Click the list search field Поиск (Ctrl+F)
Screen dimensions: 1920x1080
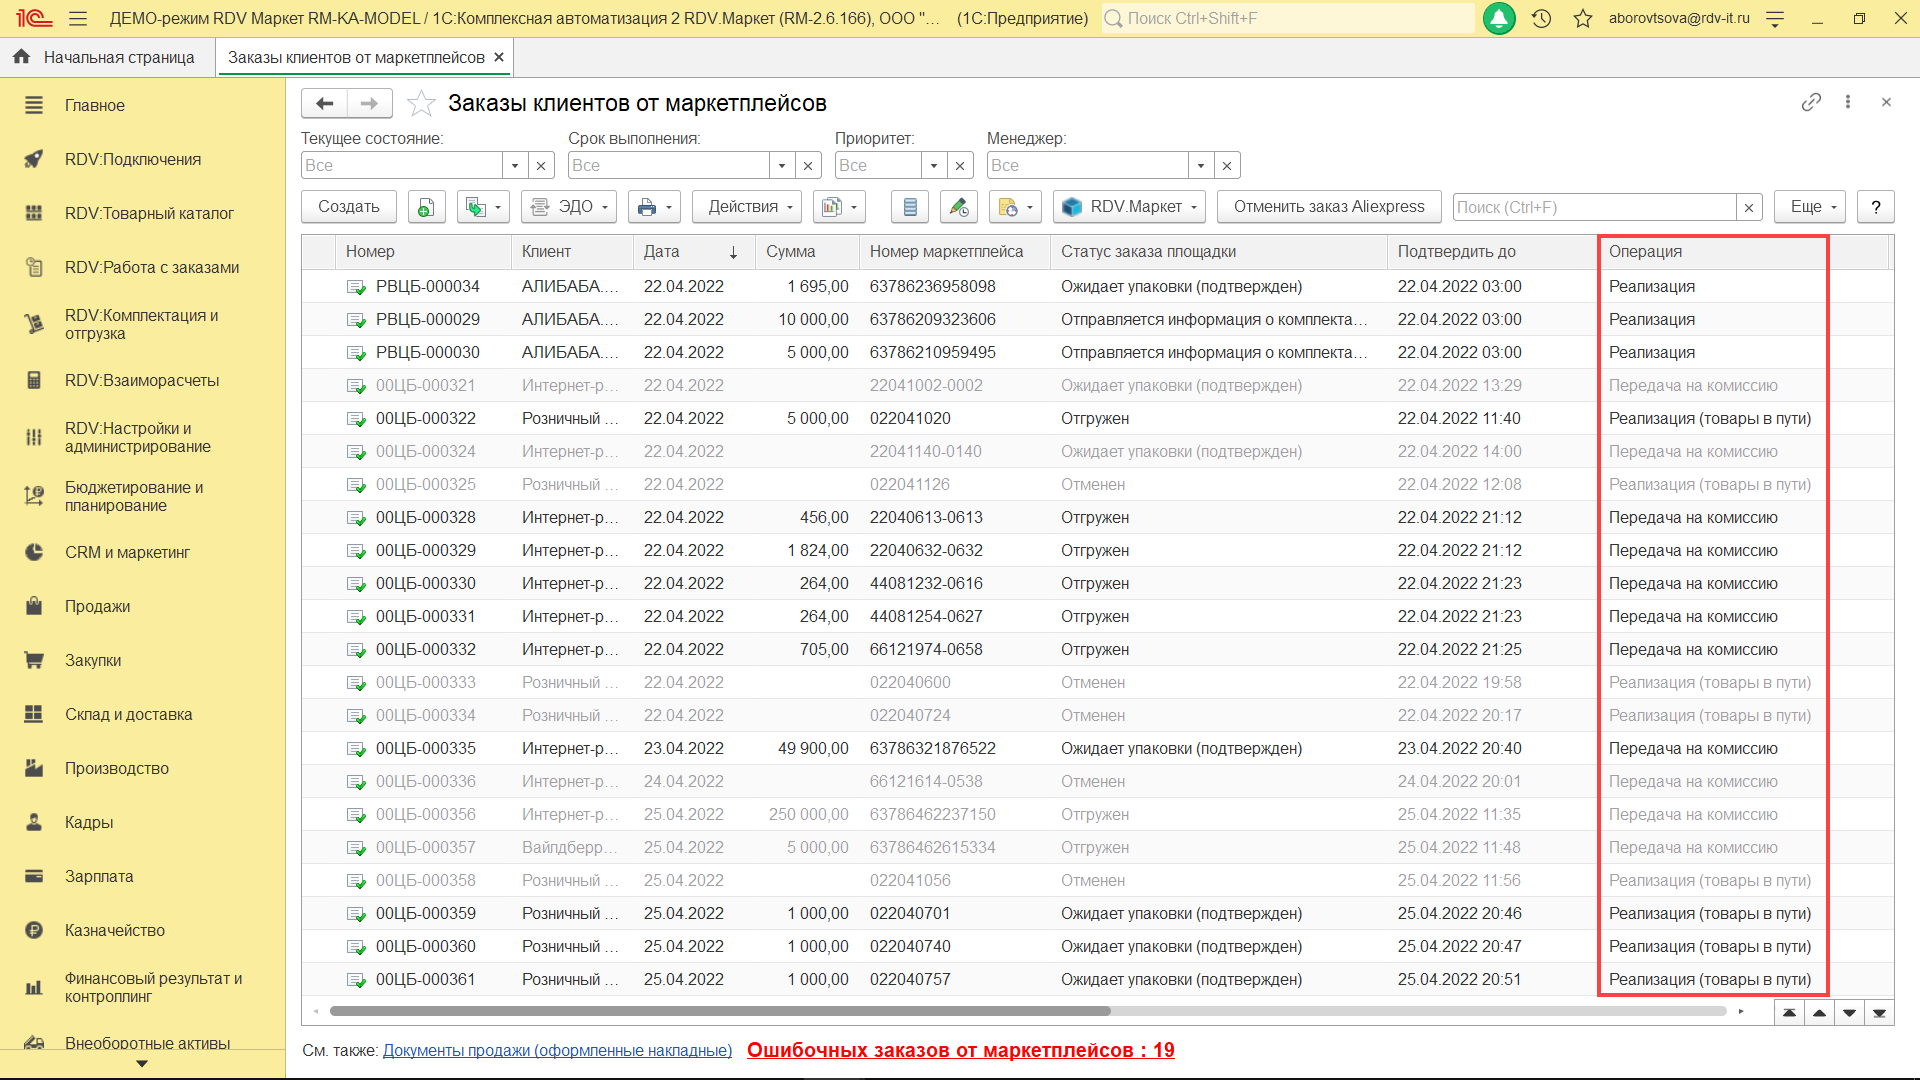click(x=1594, y=207)
